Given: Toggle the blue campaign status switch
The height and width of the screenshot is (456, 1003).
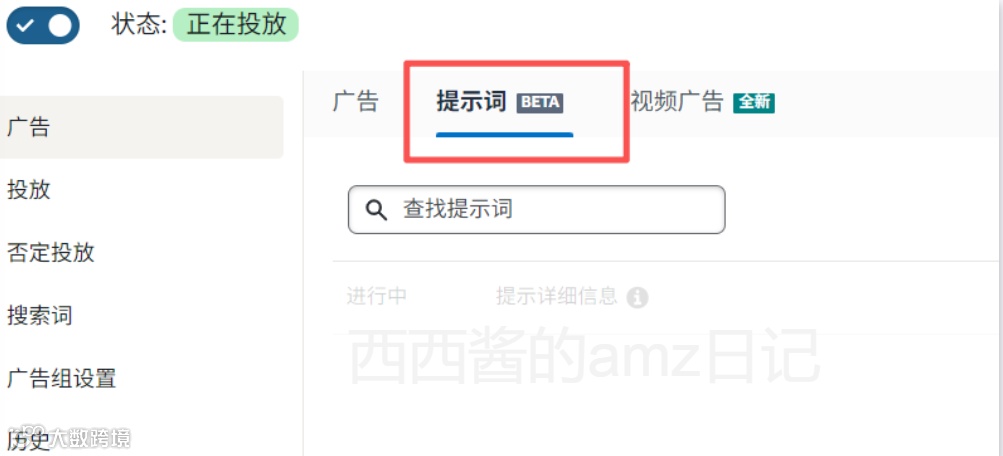Looking at the screenshot, I should [43, 26].
